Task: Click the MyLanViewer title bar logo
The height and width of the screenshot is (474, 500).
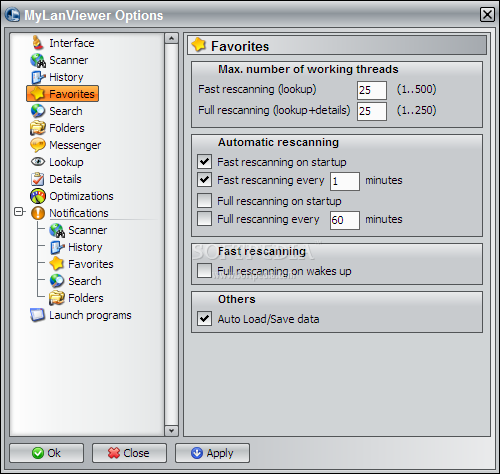Action: coord(13,15)
